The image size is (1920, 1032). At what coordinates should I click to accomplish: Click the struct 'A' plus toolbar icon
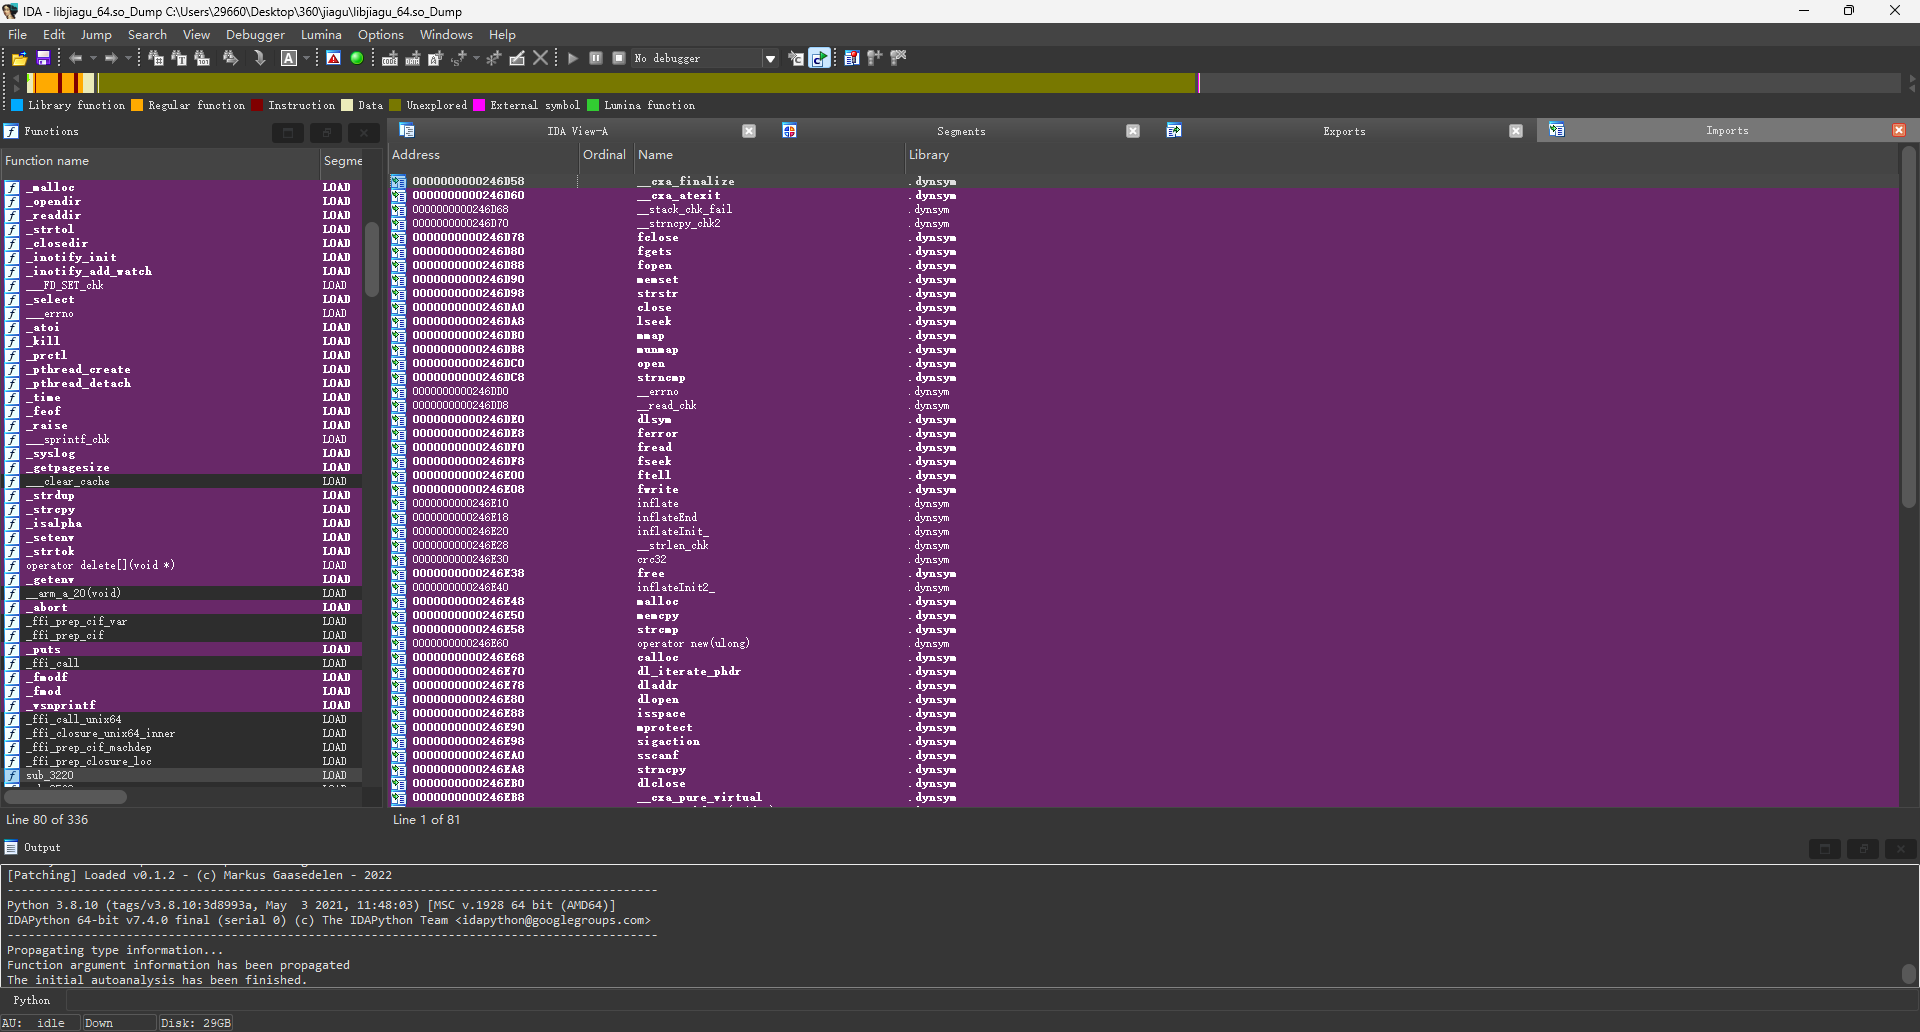[435, 59]
